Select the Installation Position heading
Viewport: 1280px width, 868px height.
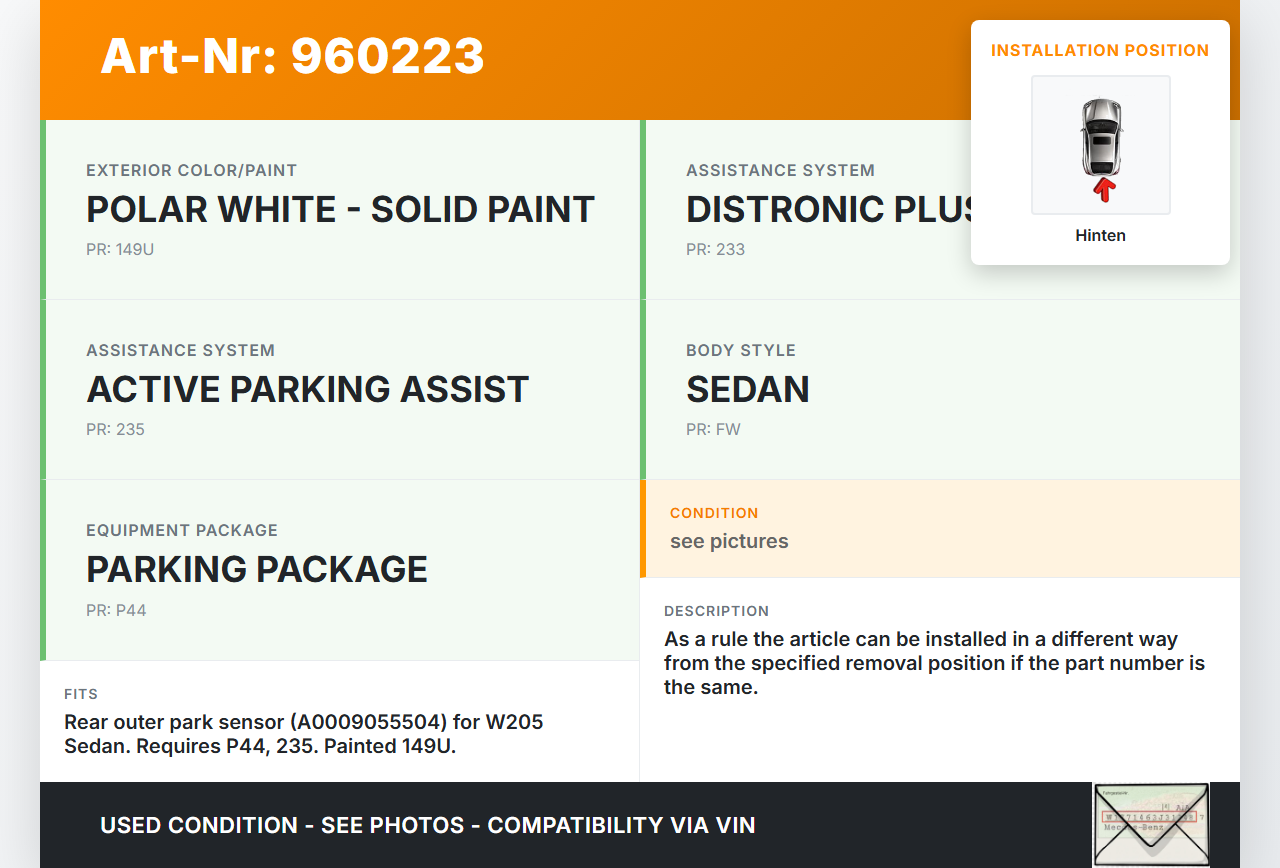point(1100,50)
